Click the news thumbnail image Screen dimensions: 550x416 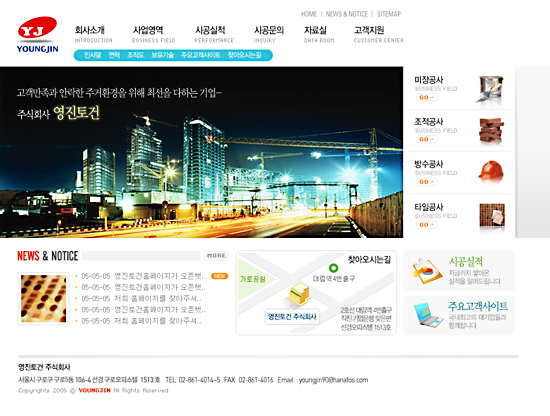click(43, 298)
